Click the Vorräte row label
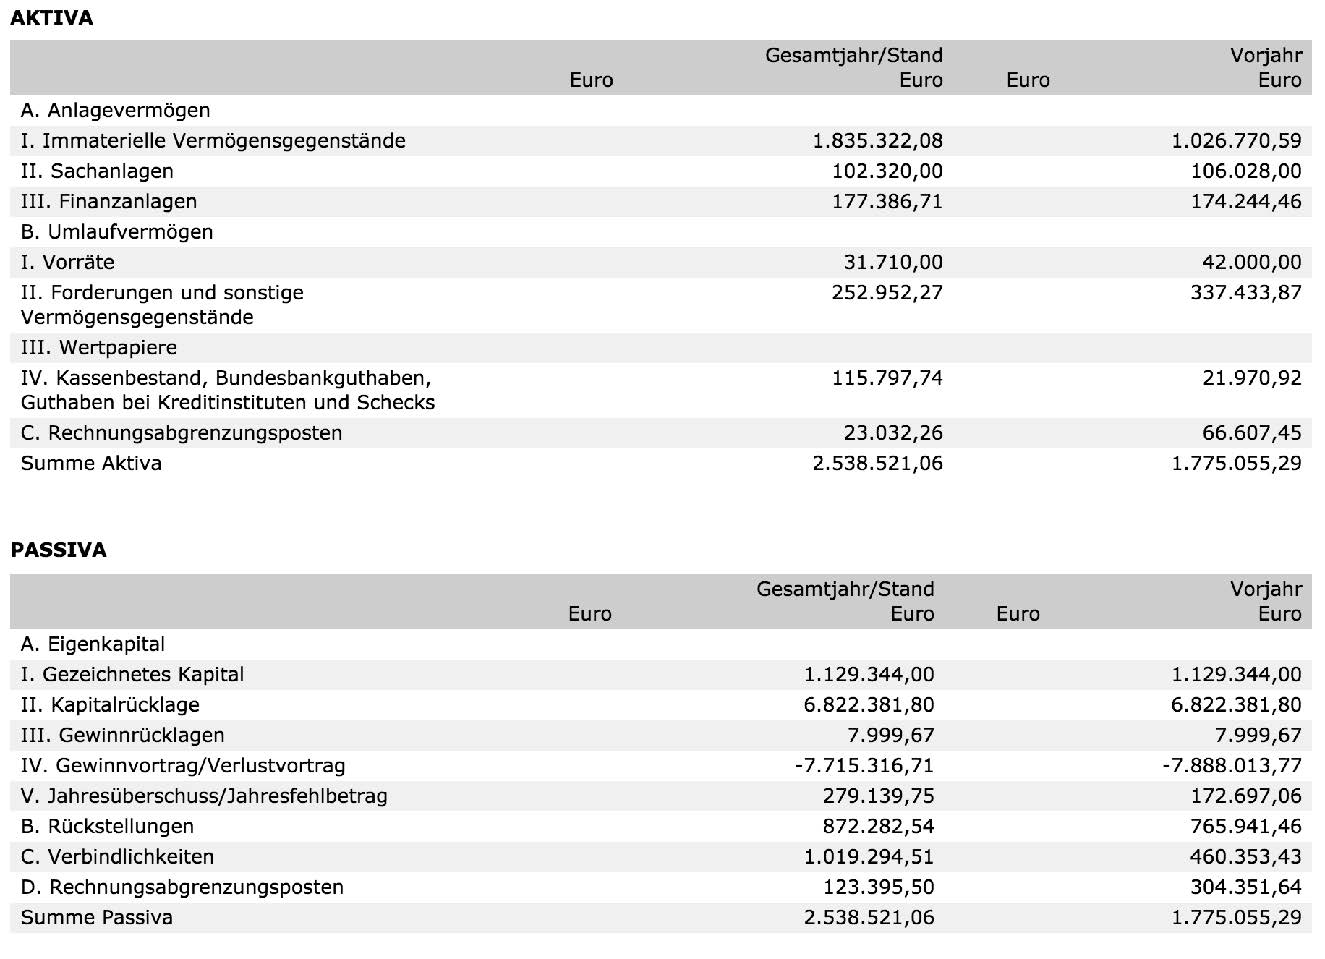The image size is (1325, 959). pyautogui.click(x=67, y=263)
